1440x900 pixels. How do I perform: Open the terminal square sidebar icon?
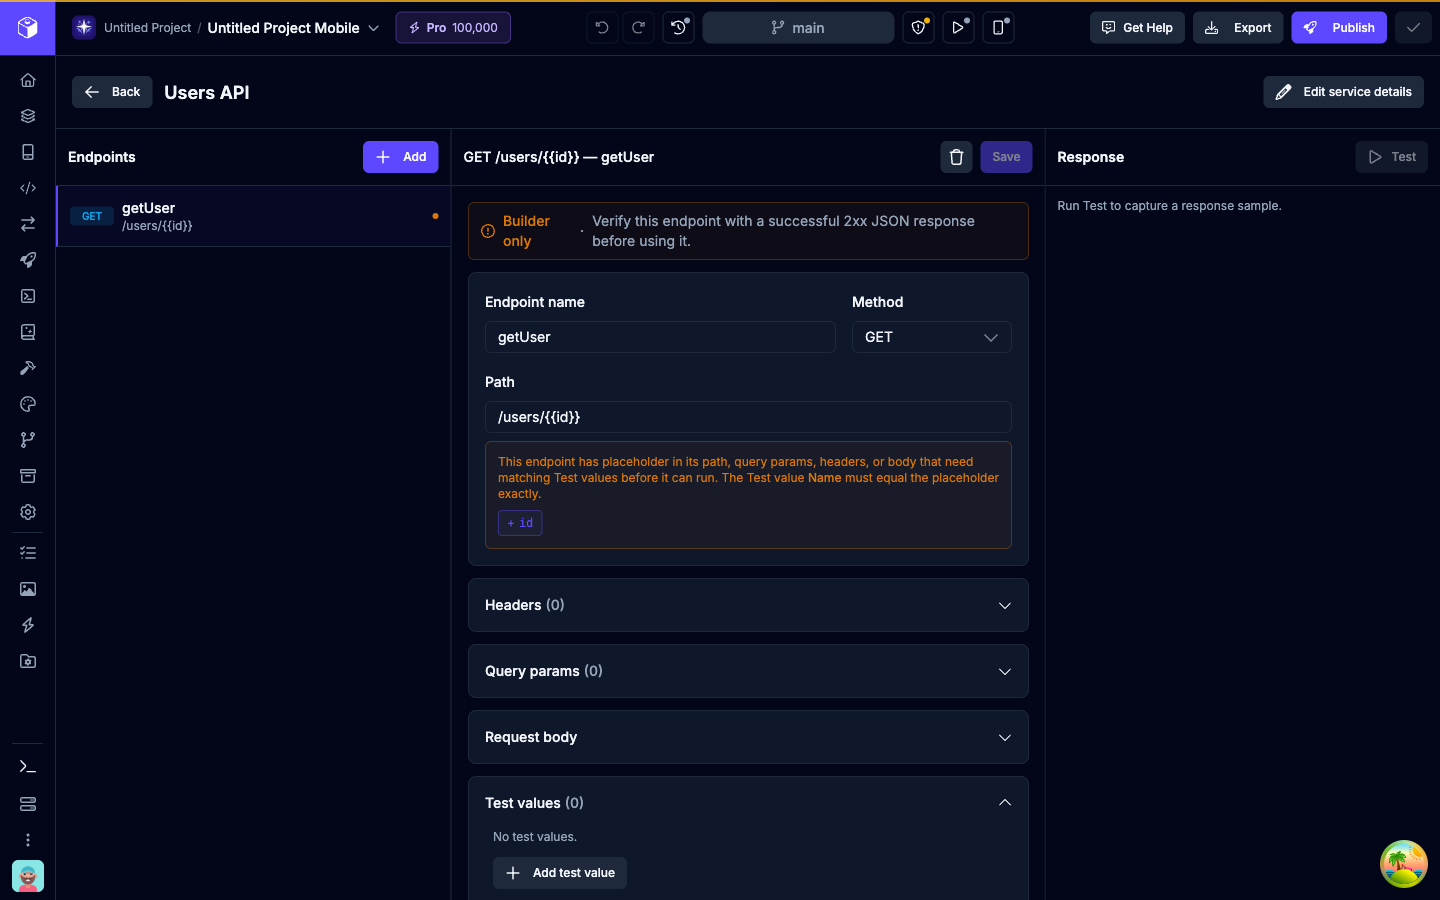tap(28, 296)
